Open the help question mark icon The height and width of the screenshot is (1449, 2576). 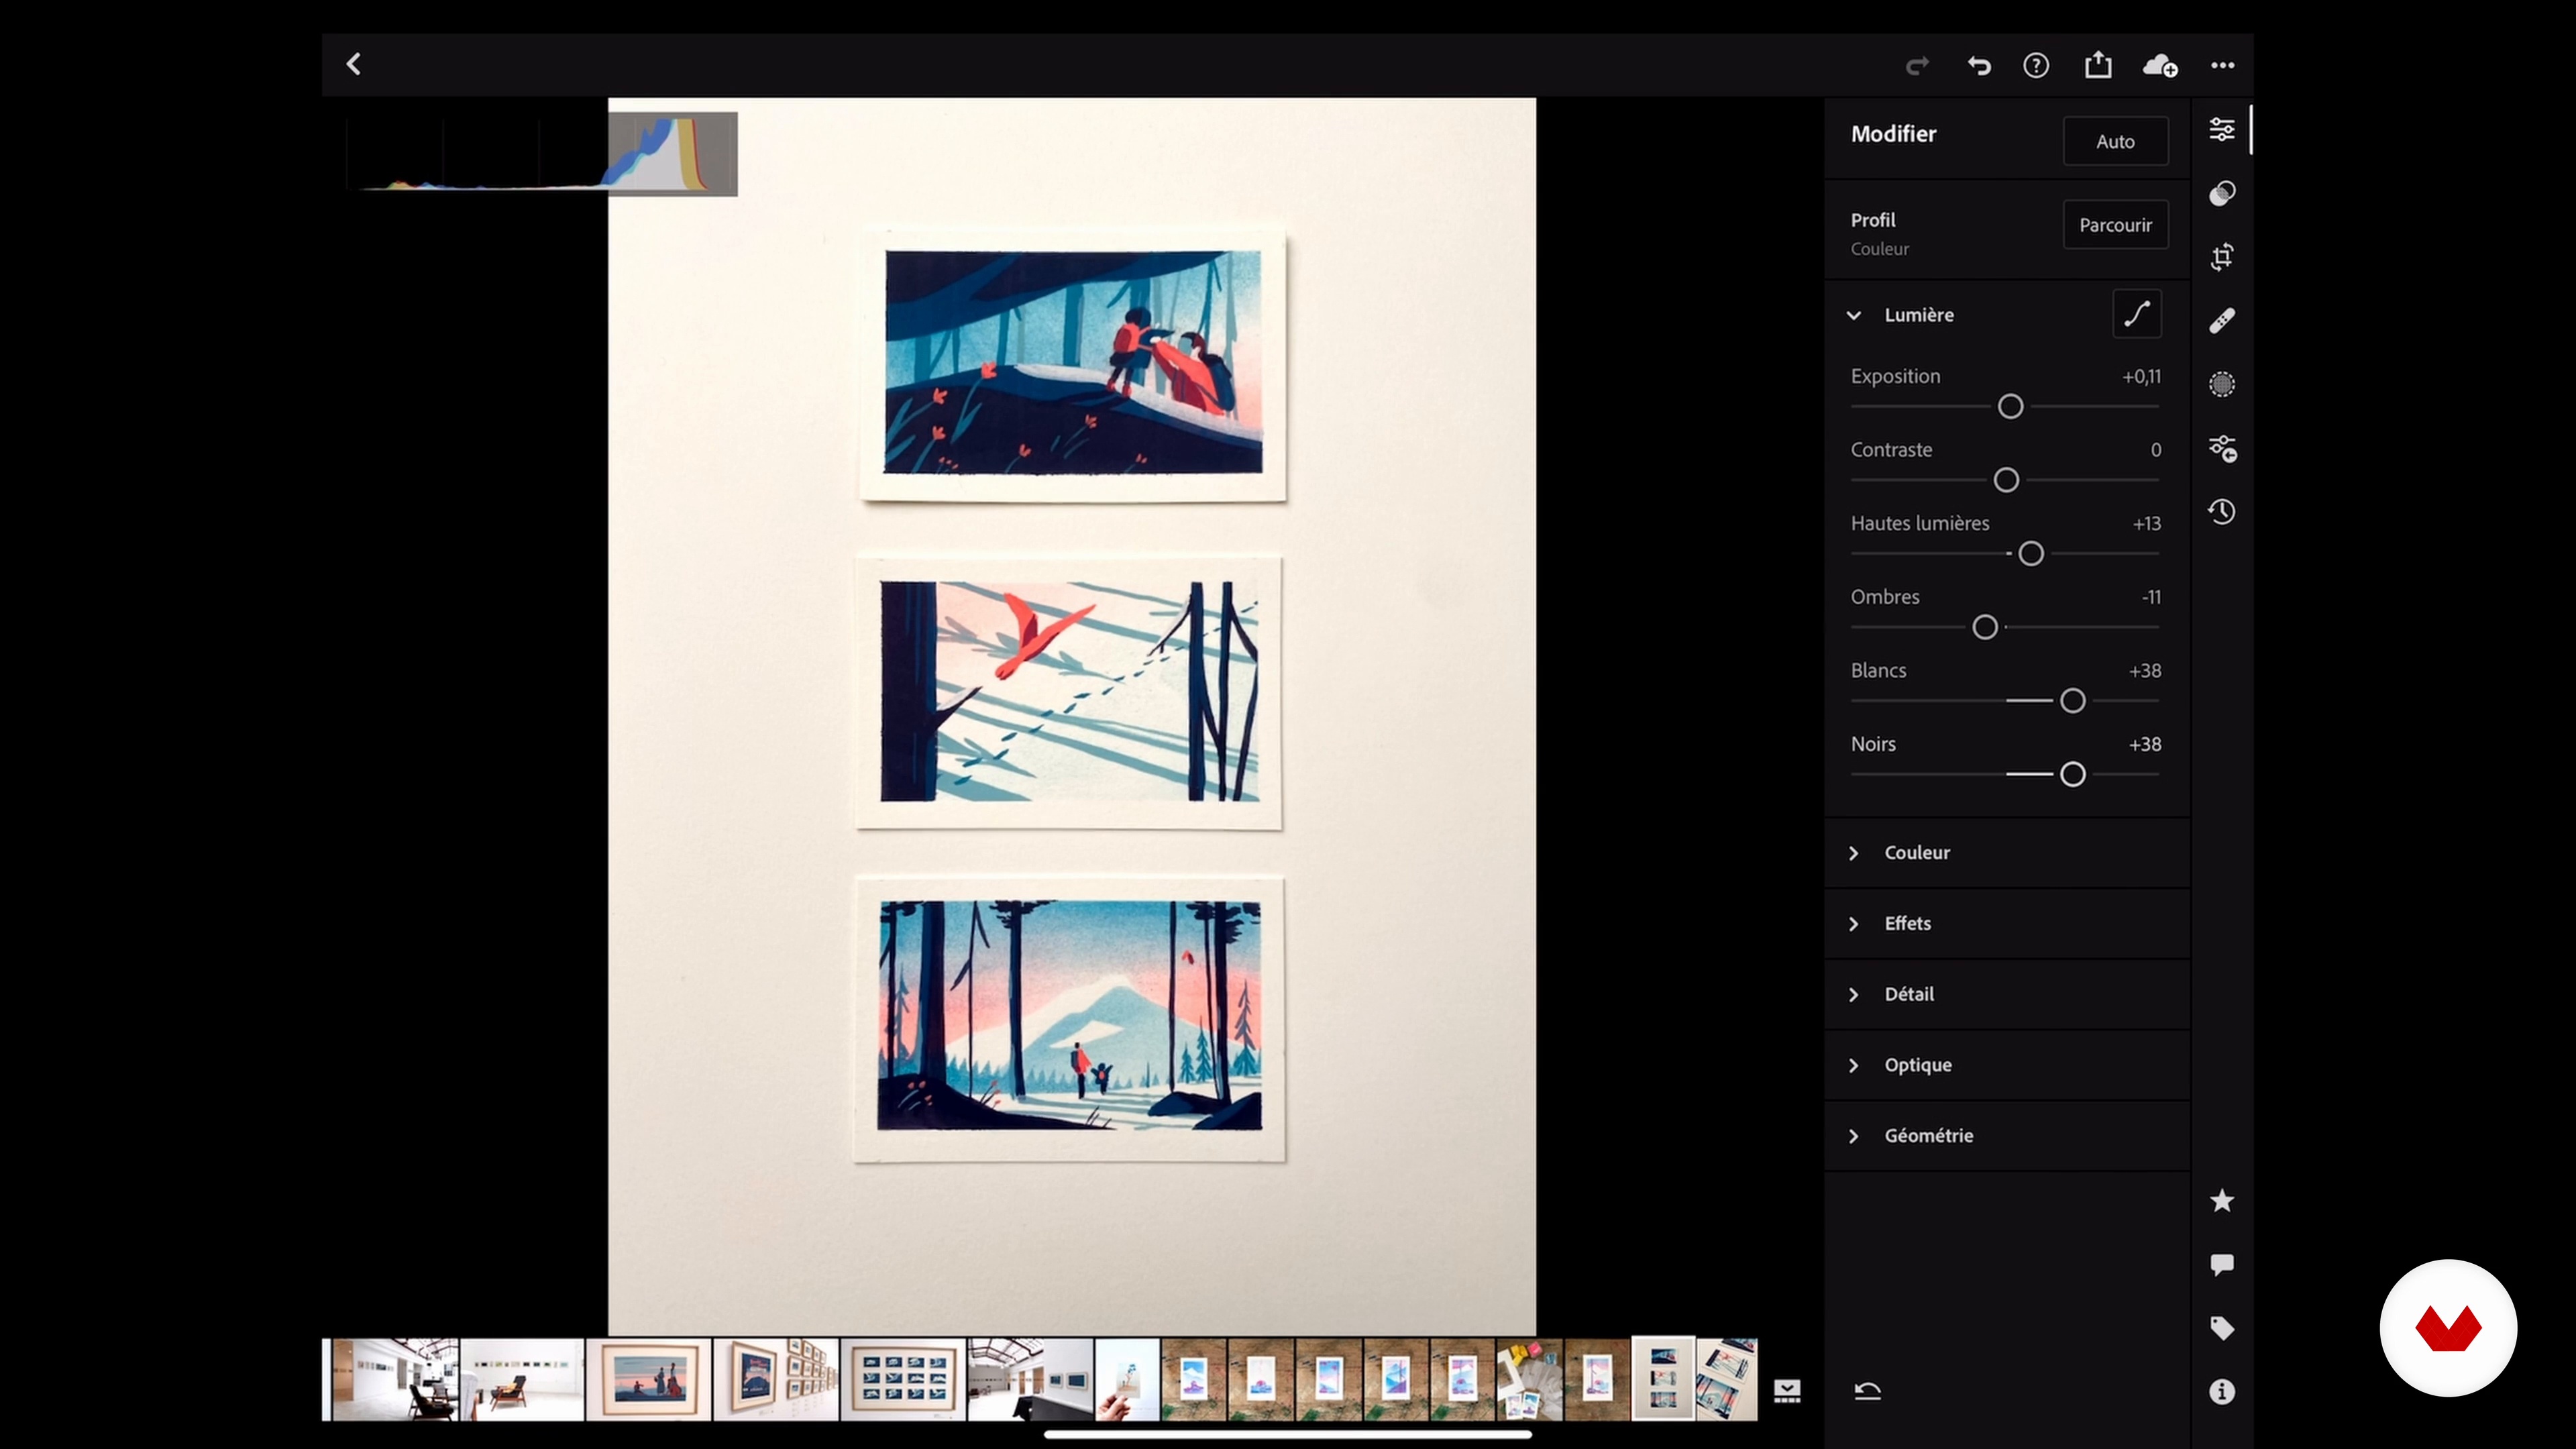[x=2036, y=66]
